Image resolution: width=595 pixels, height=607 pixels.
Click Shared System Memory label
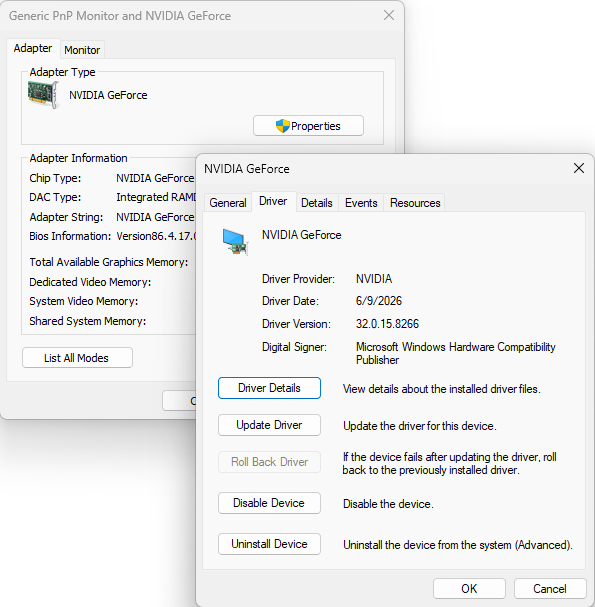point(87,321)
